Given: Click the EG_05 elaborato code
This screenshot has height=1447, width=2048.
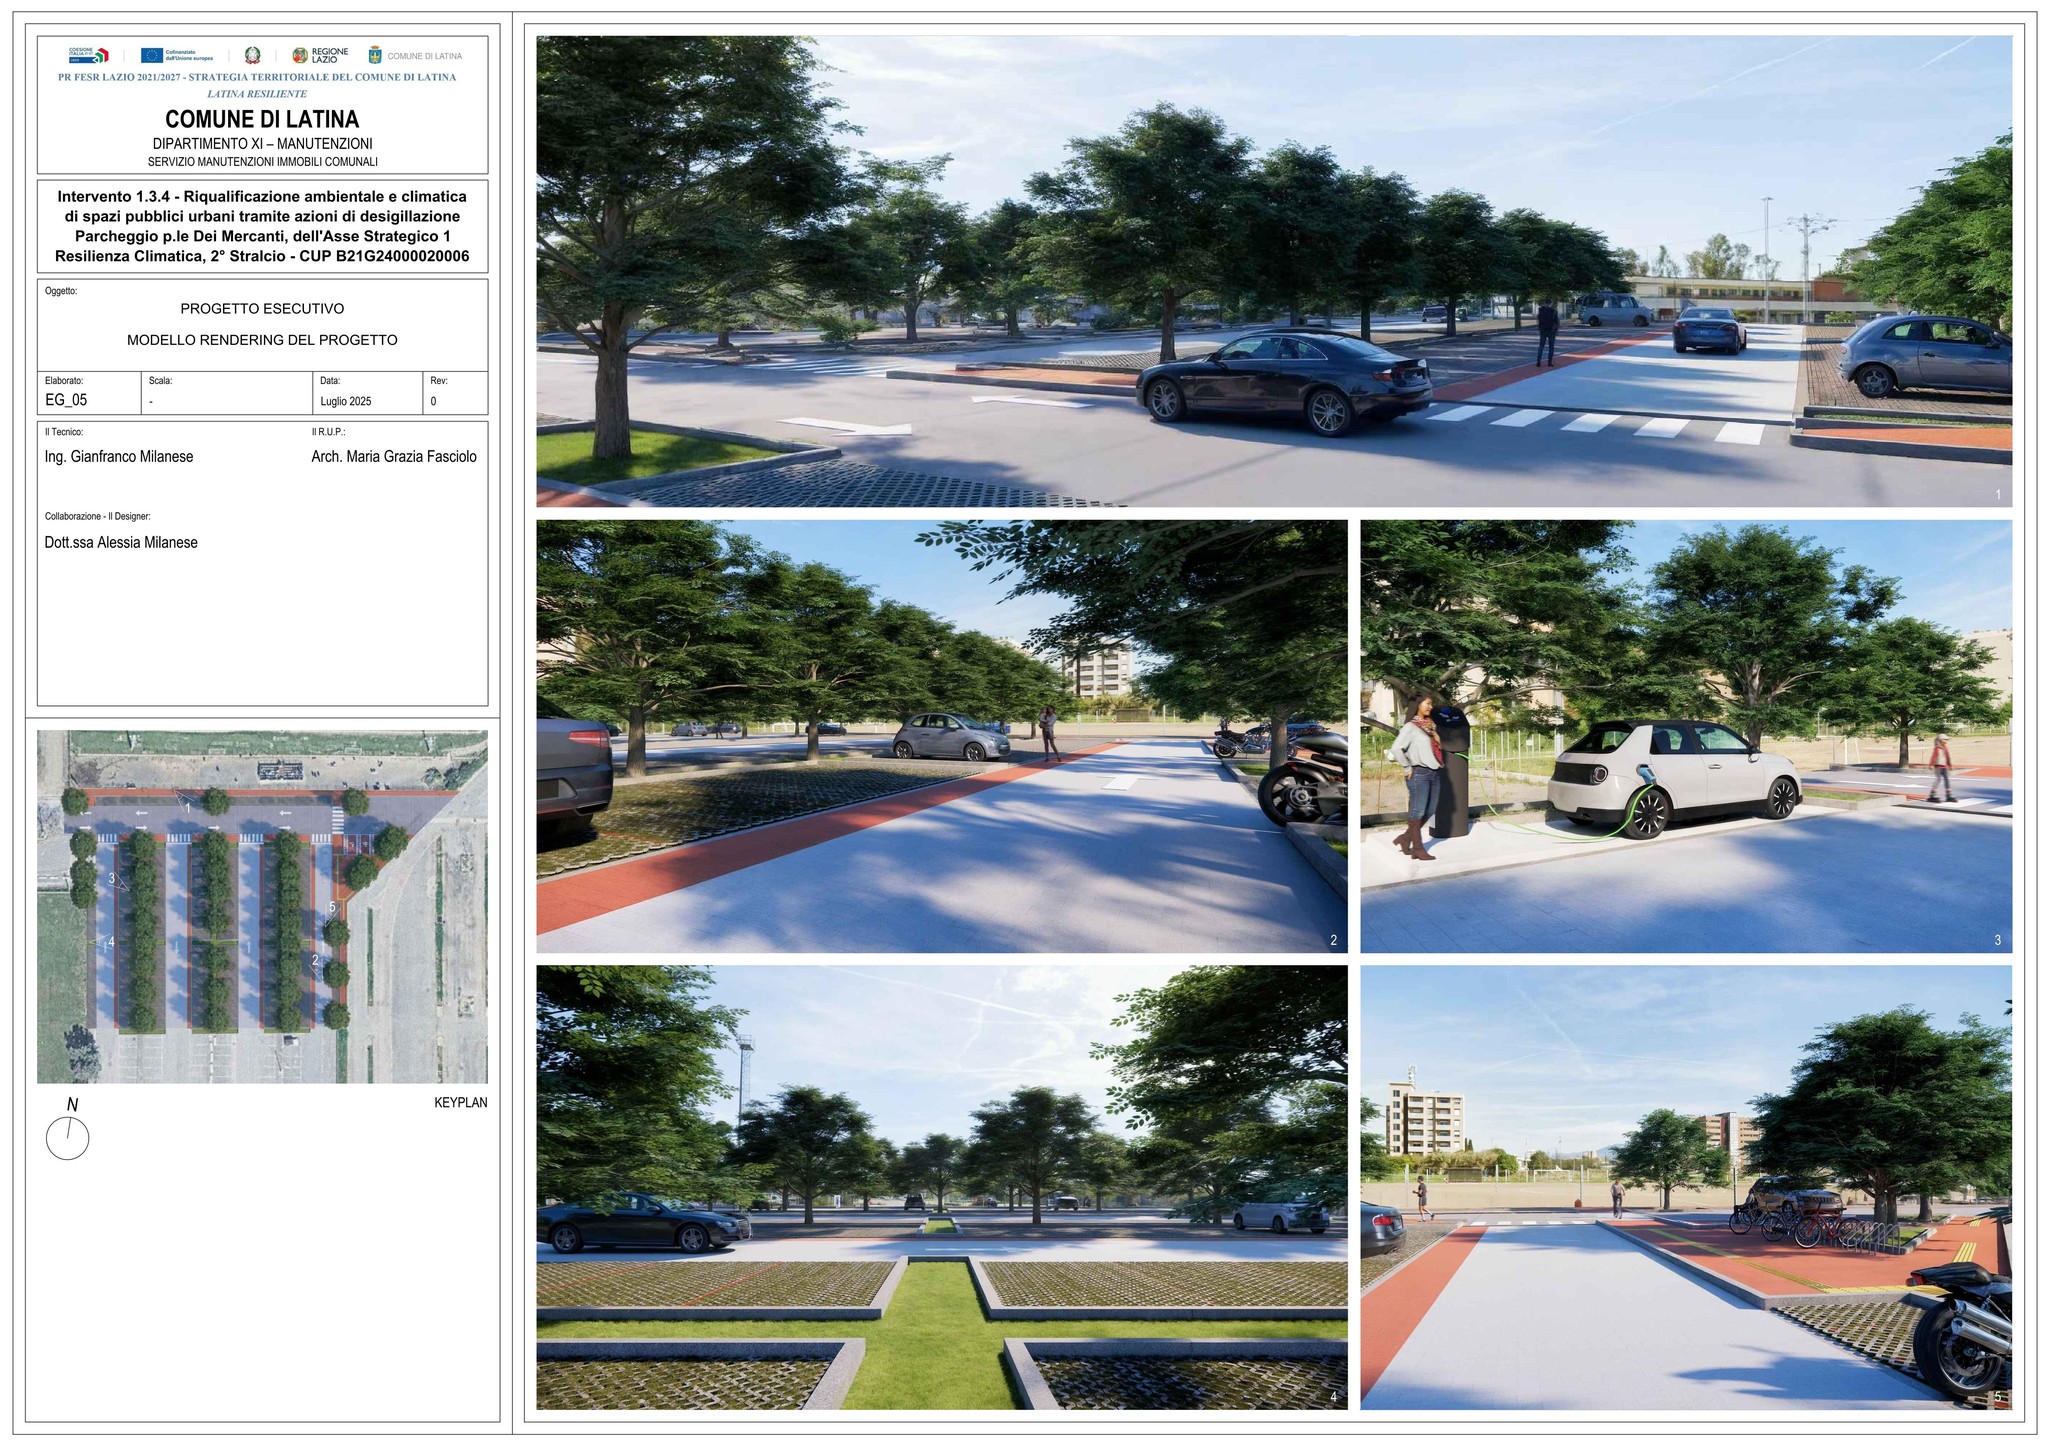Looking at the screenshot, I should point(66,401).
